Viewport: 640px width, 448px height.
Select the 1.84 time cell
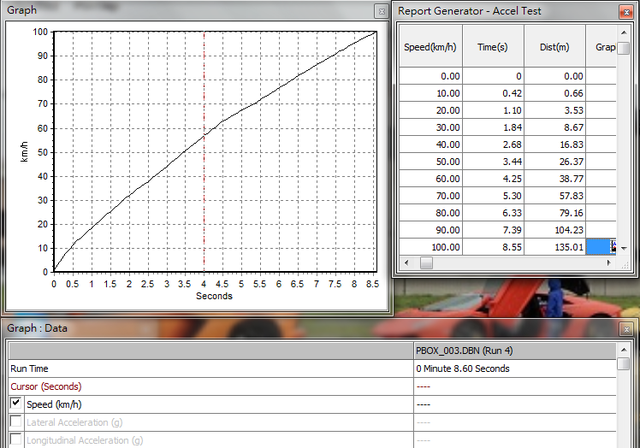[493, 128]
